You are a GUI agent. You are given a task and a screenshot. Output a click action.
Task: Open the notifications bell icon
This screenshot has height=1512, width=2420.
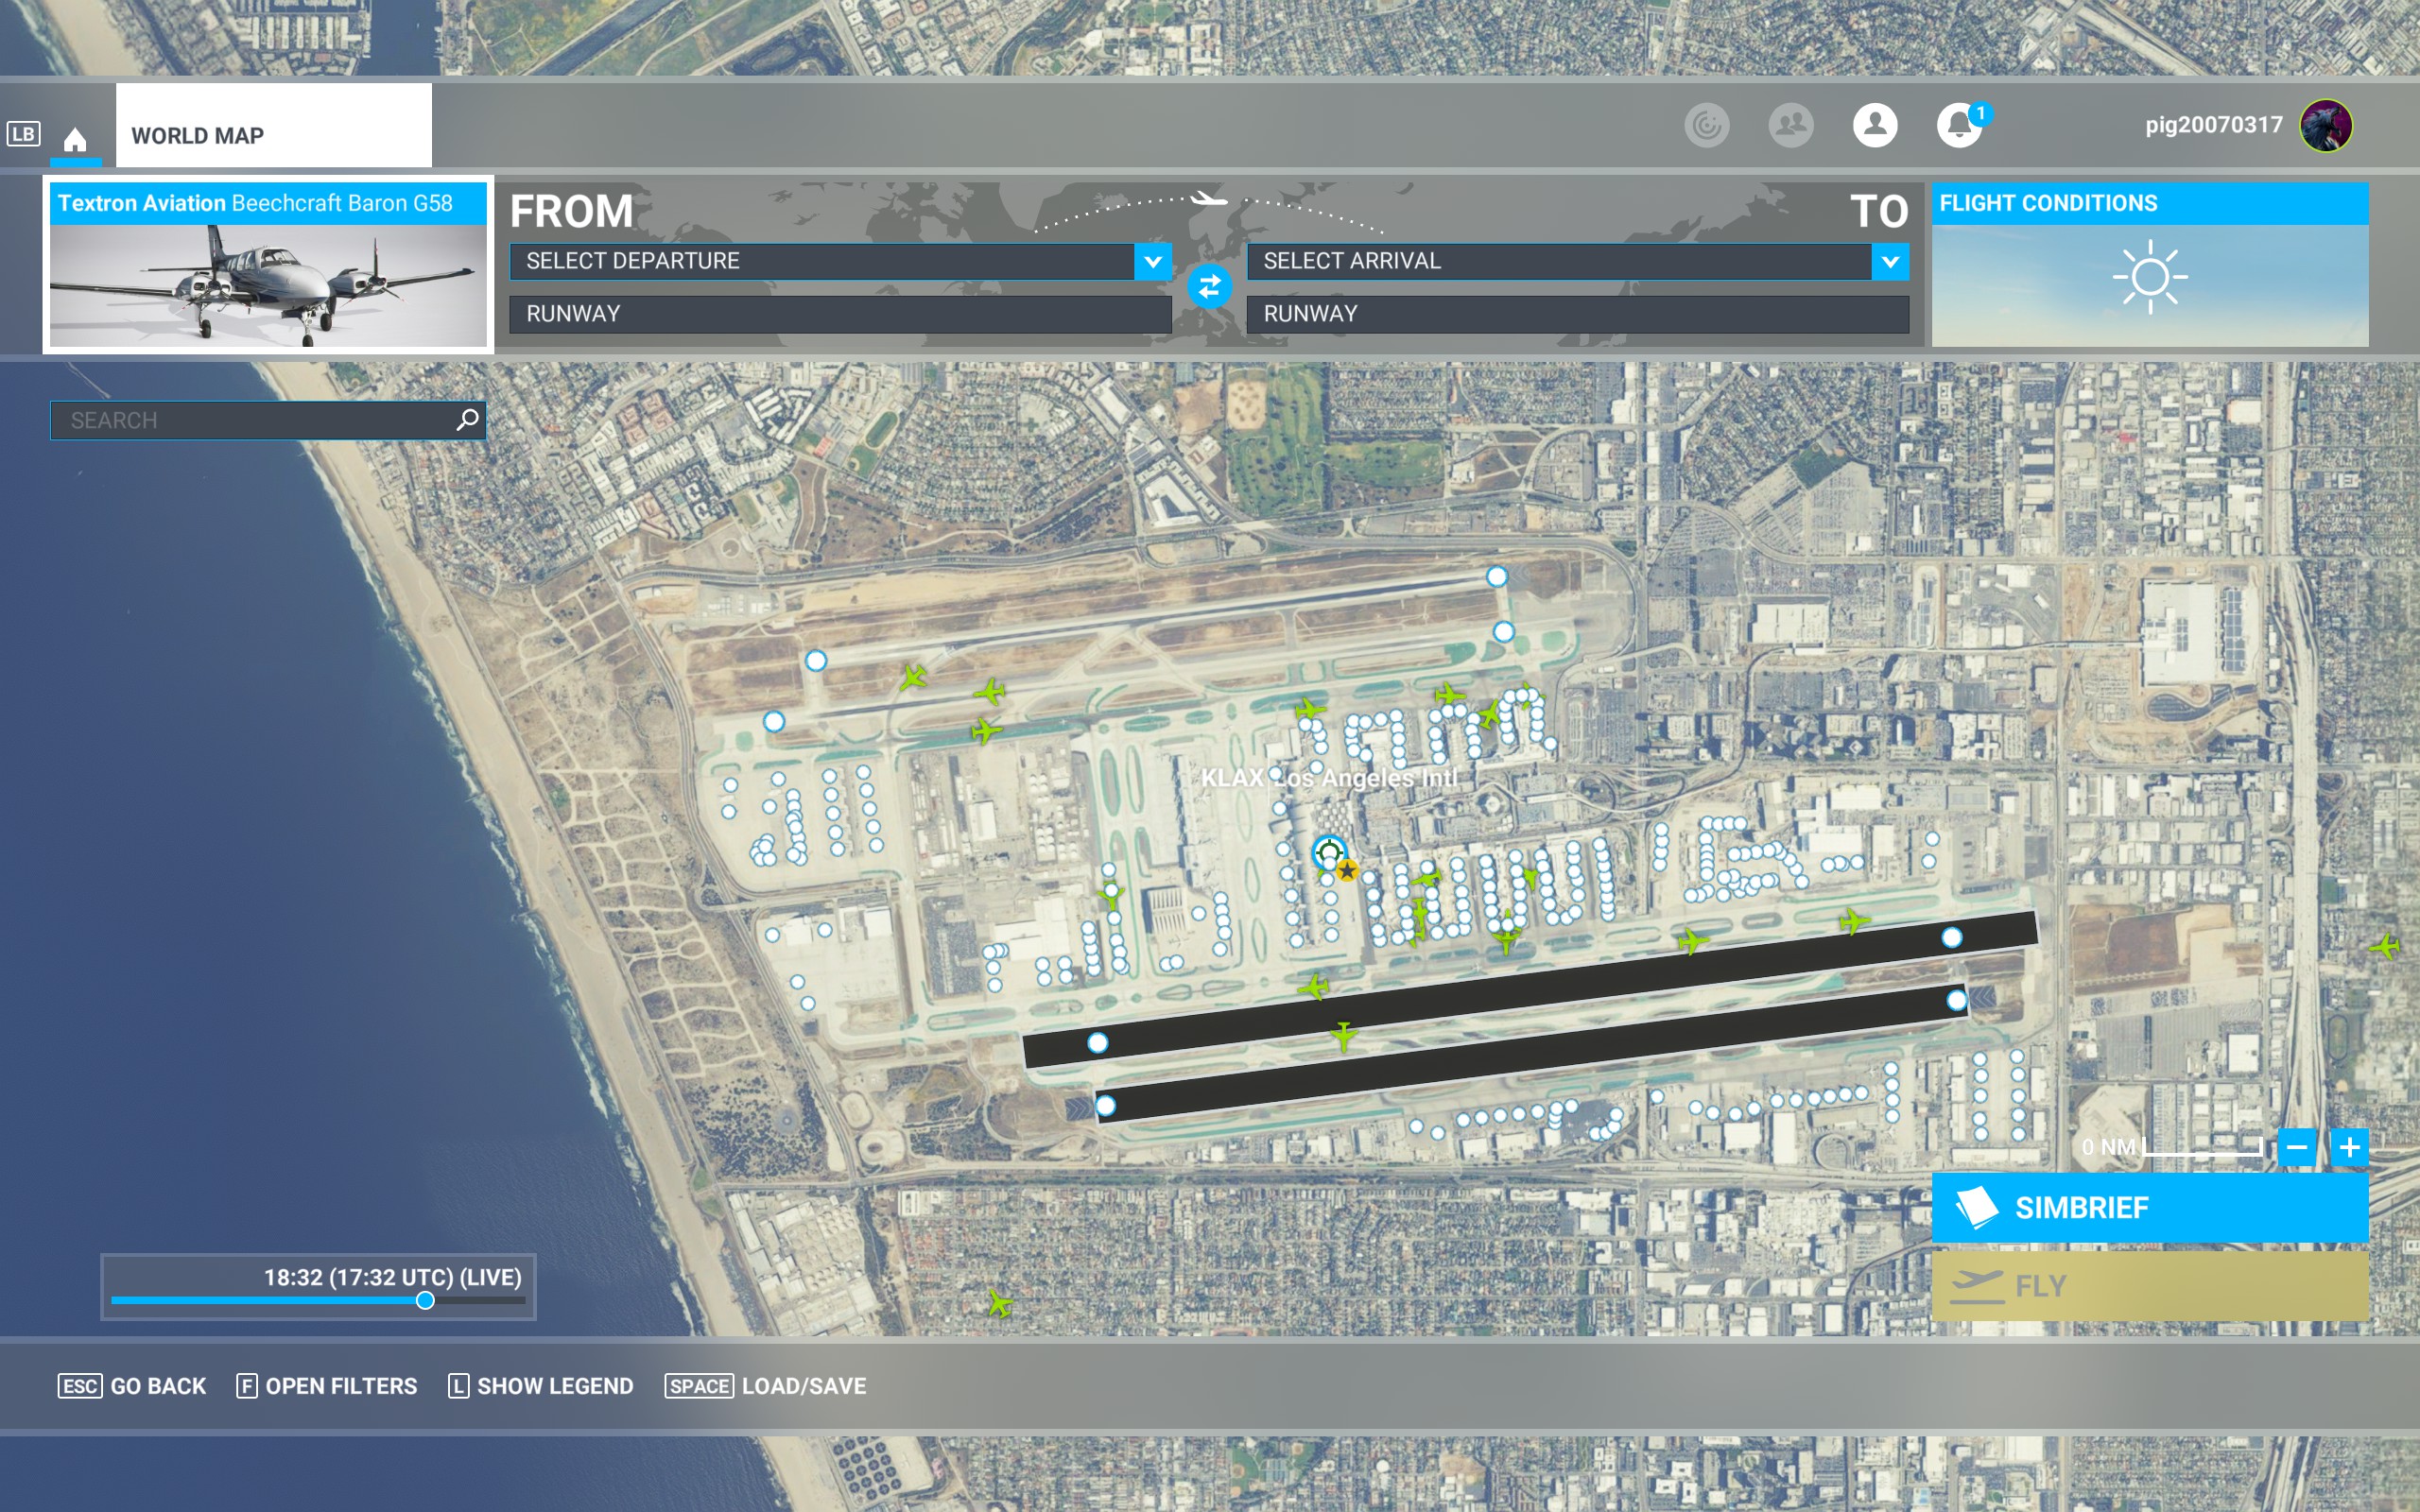(1960, 126)
